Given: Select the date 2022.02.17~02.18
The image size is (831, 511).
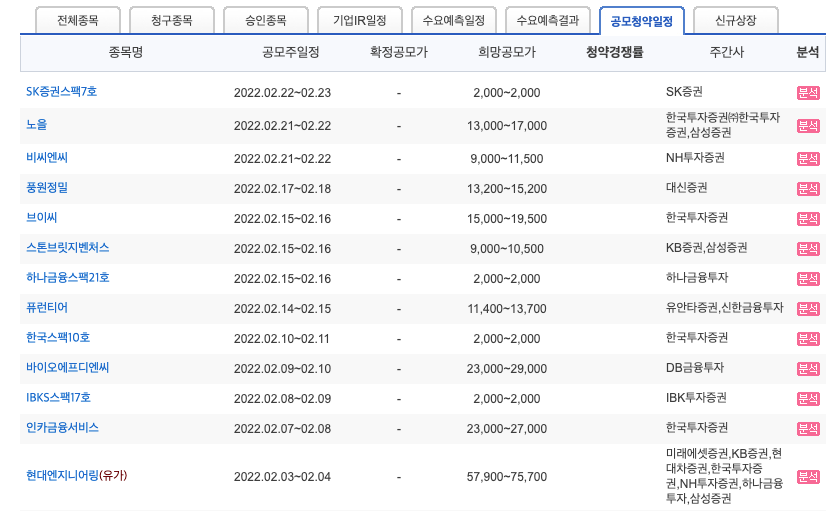Looking at the screenshot, I should pyautogui.click(x=282, y=189).
